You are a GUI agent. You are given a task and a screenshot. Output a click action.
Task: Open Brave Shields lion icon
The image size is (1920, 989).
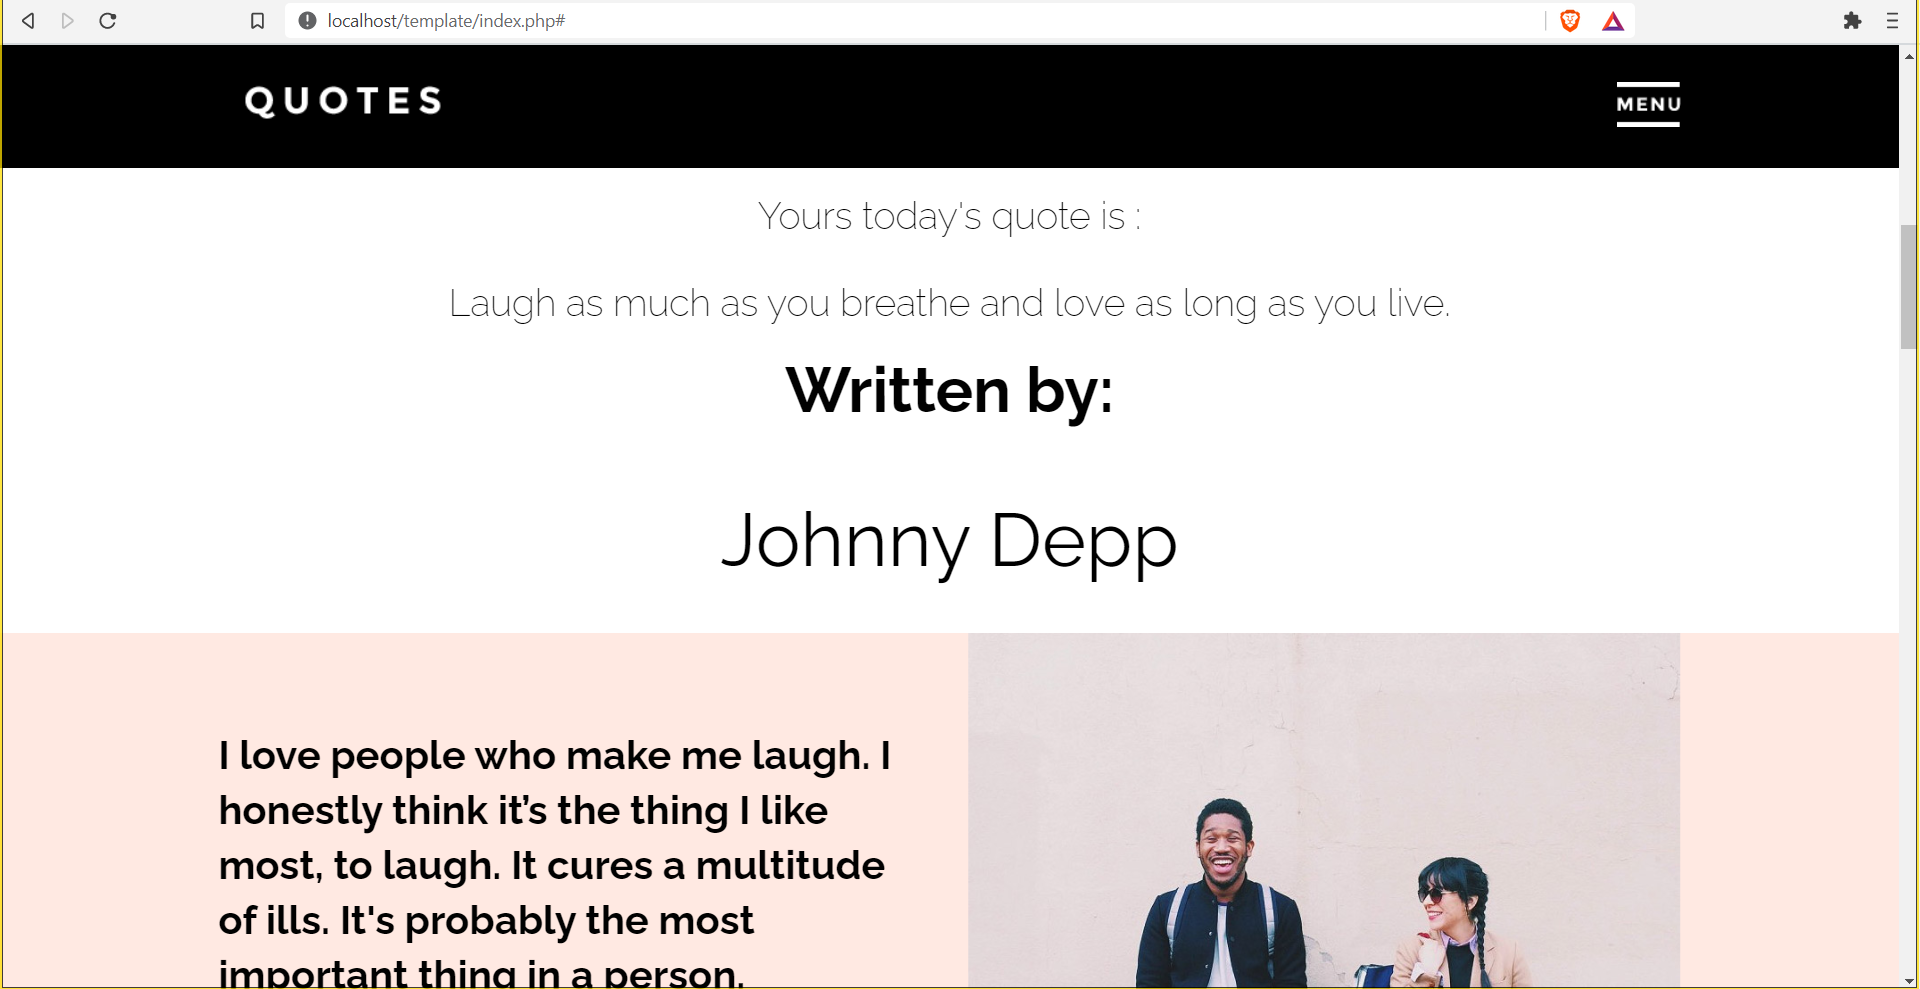coord(1570,21)
